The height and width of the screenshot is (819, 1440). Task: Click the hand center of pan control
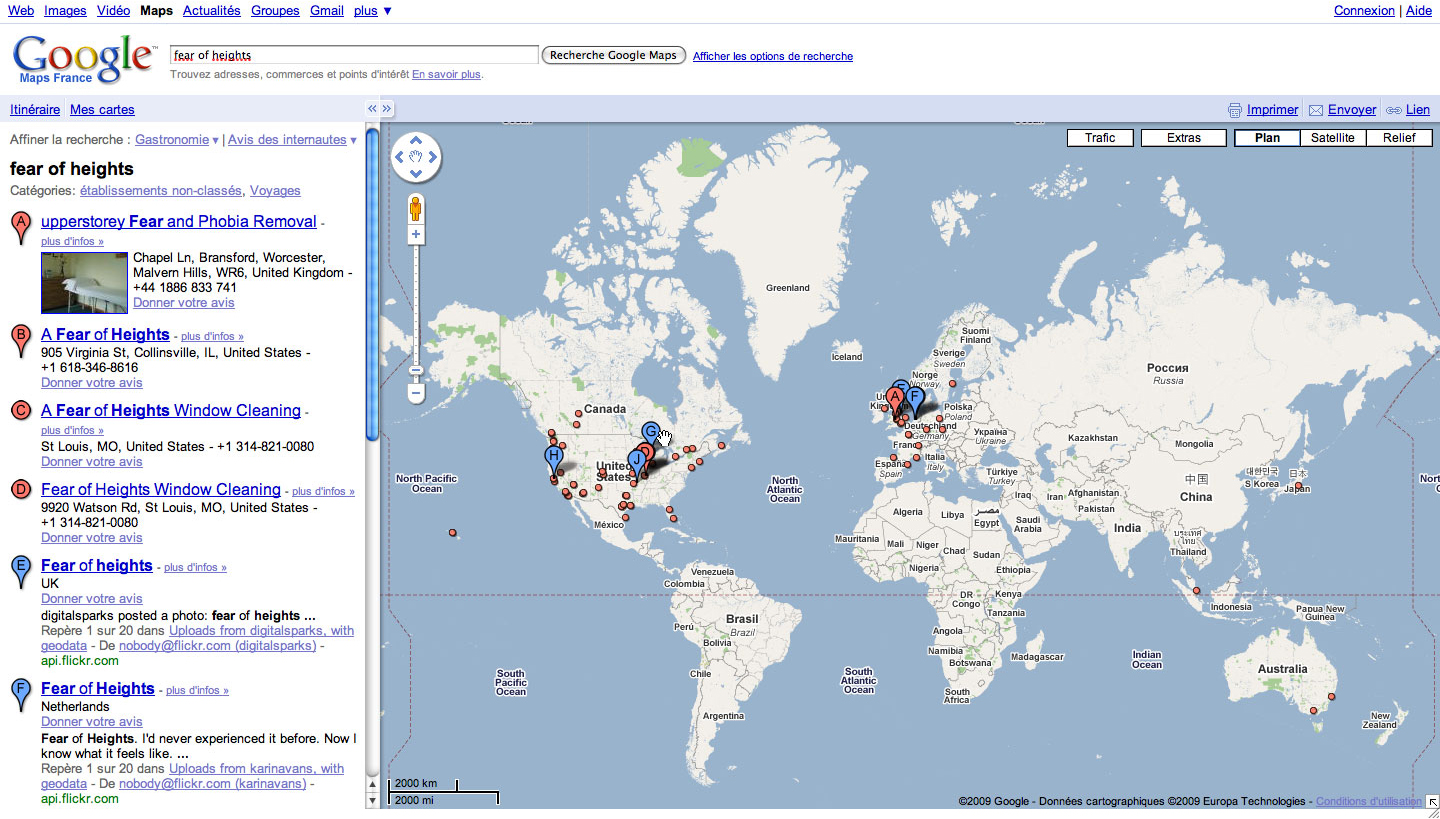(x=416, y=157)
